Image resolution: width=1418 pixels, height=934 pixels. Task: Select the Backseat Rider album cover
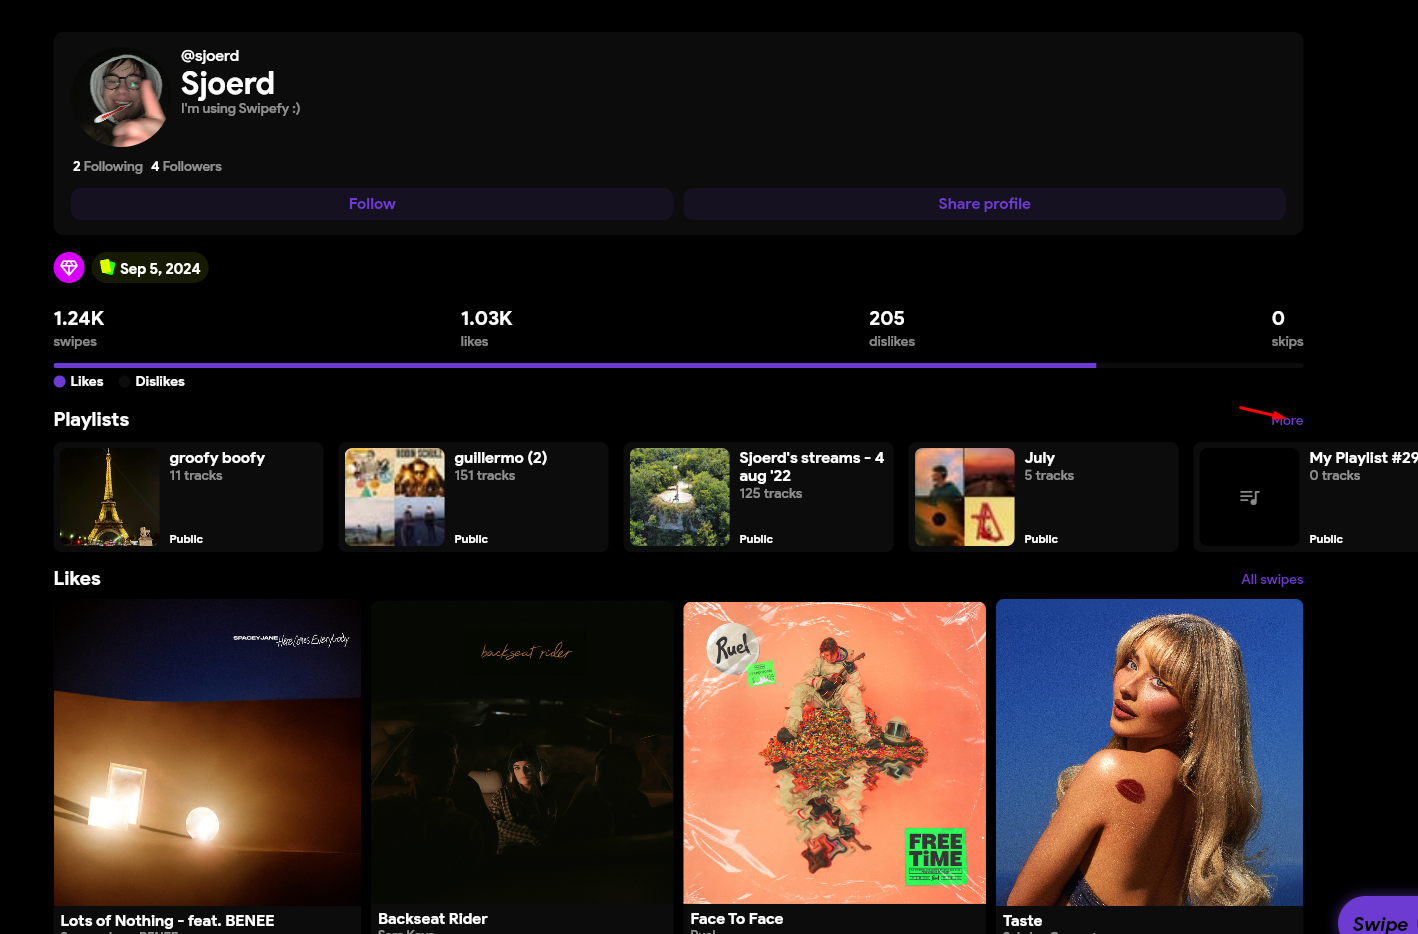[522, 753]
